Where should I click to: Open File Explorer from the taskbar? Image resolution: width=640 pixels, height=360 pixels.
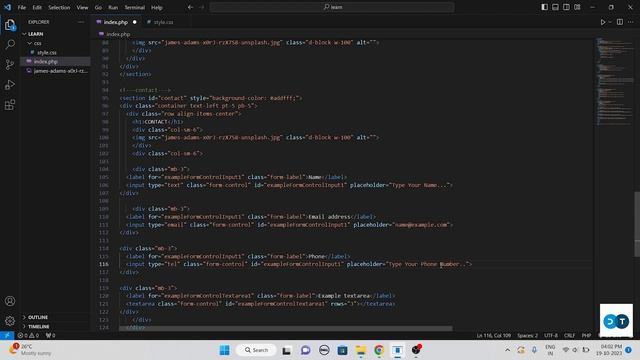tap(361, 350)
